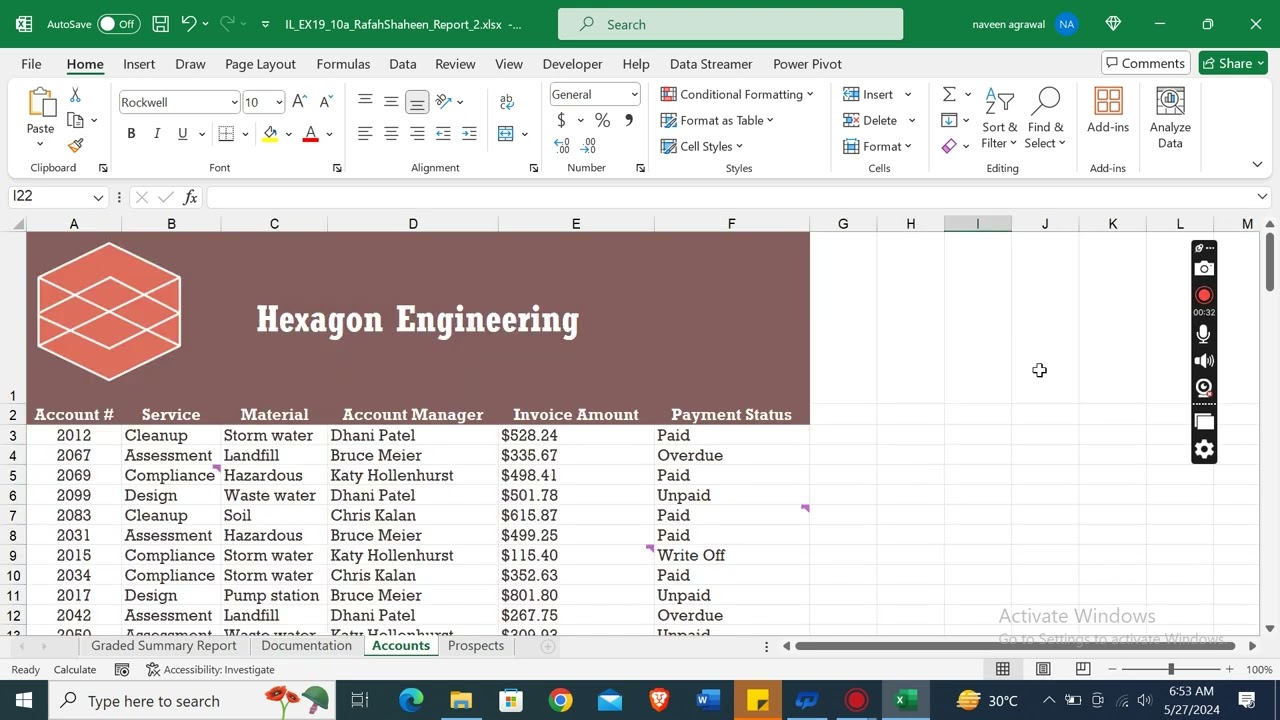Click the Merge & Center icon
This screenshot has width=1280, height=720.
tap(506, 134)
